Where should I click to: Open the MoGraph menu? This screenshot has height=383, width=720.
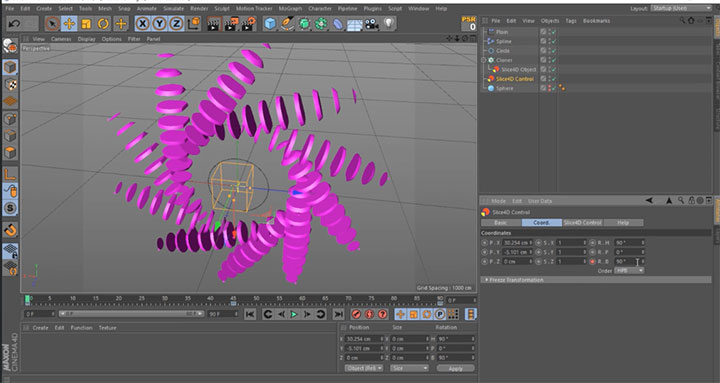pyautogui.click(x=290, y=8)
